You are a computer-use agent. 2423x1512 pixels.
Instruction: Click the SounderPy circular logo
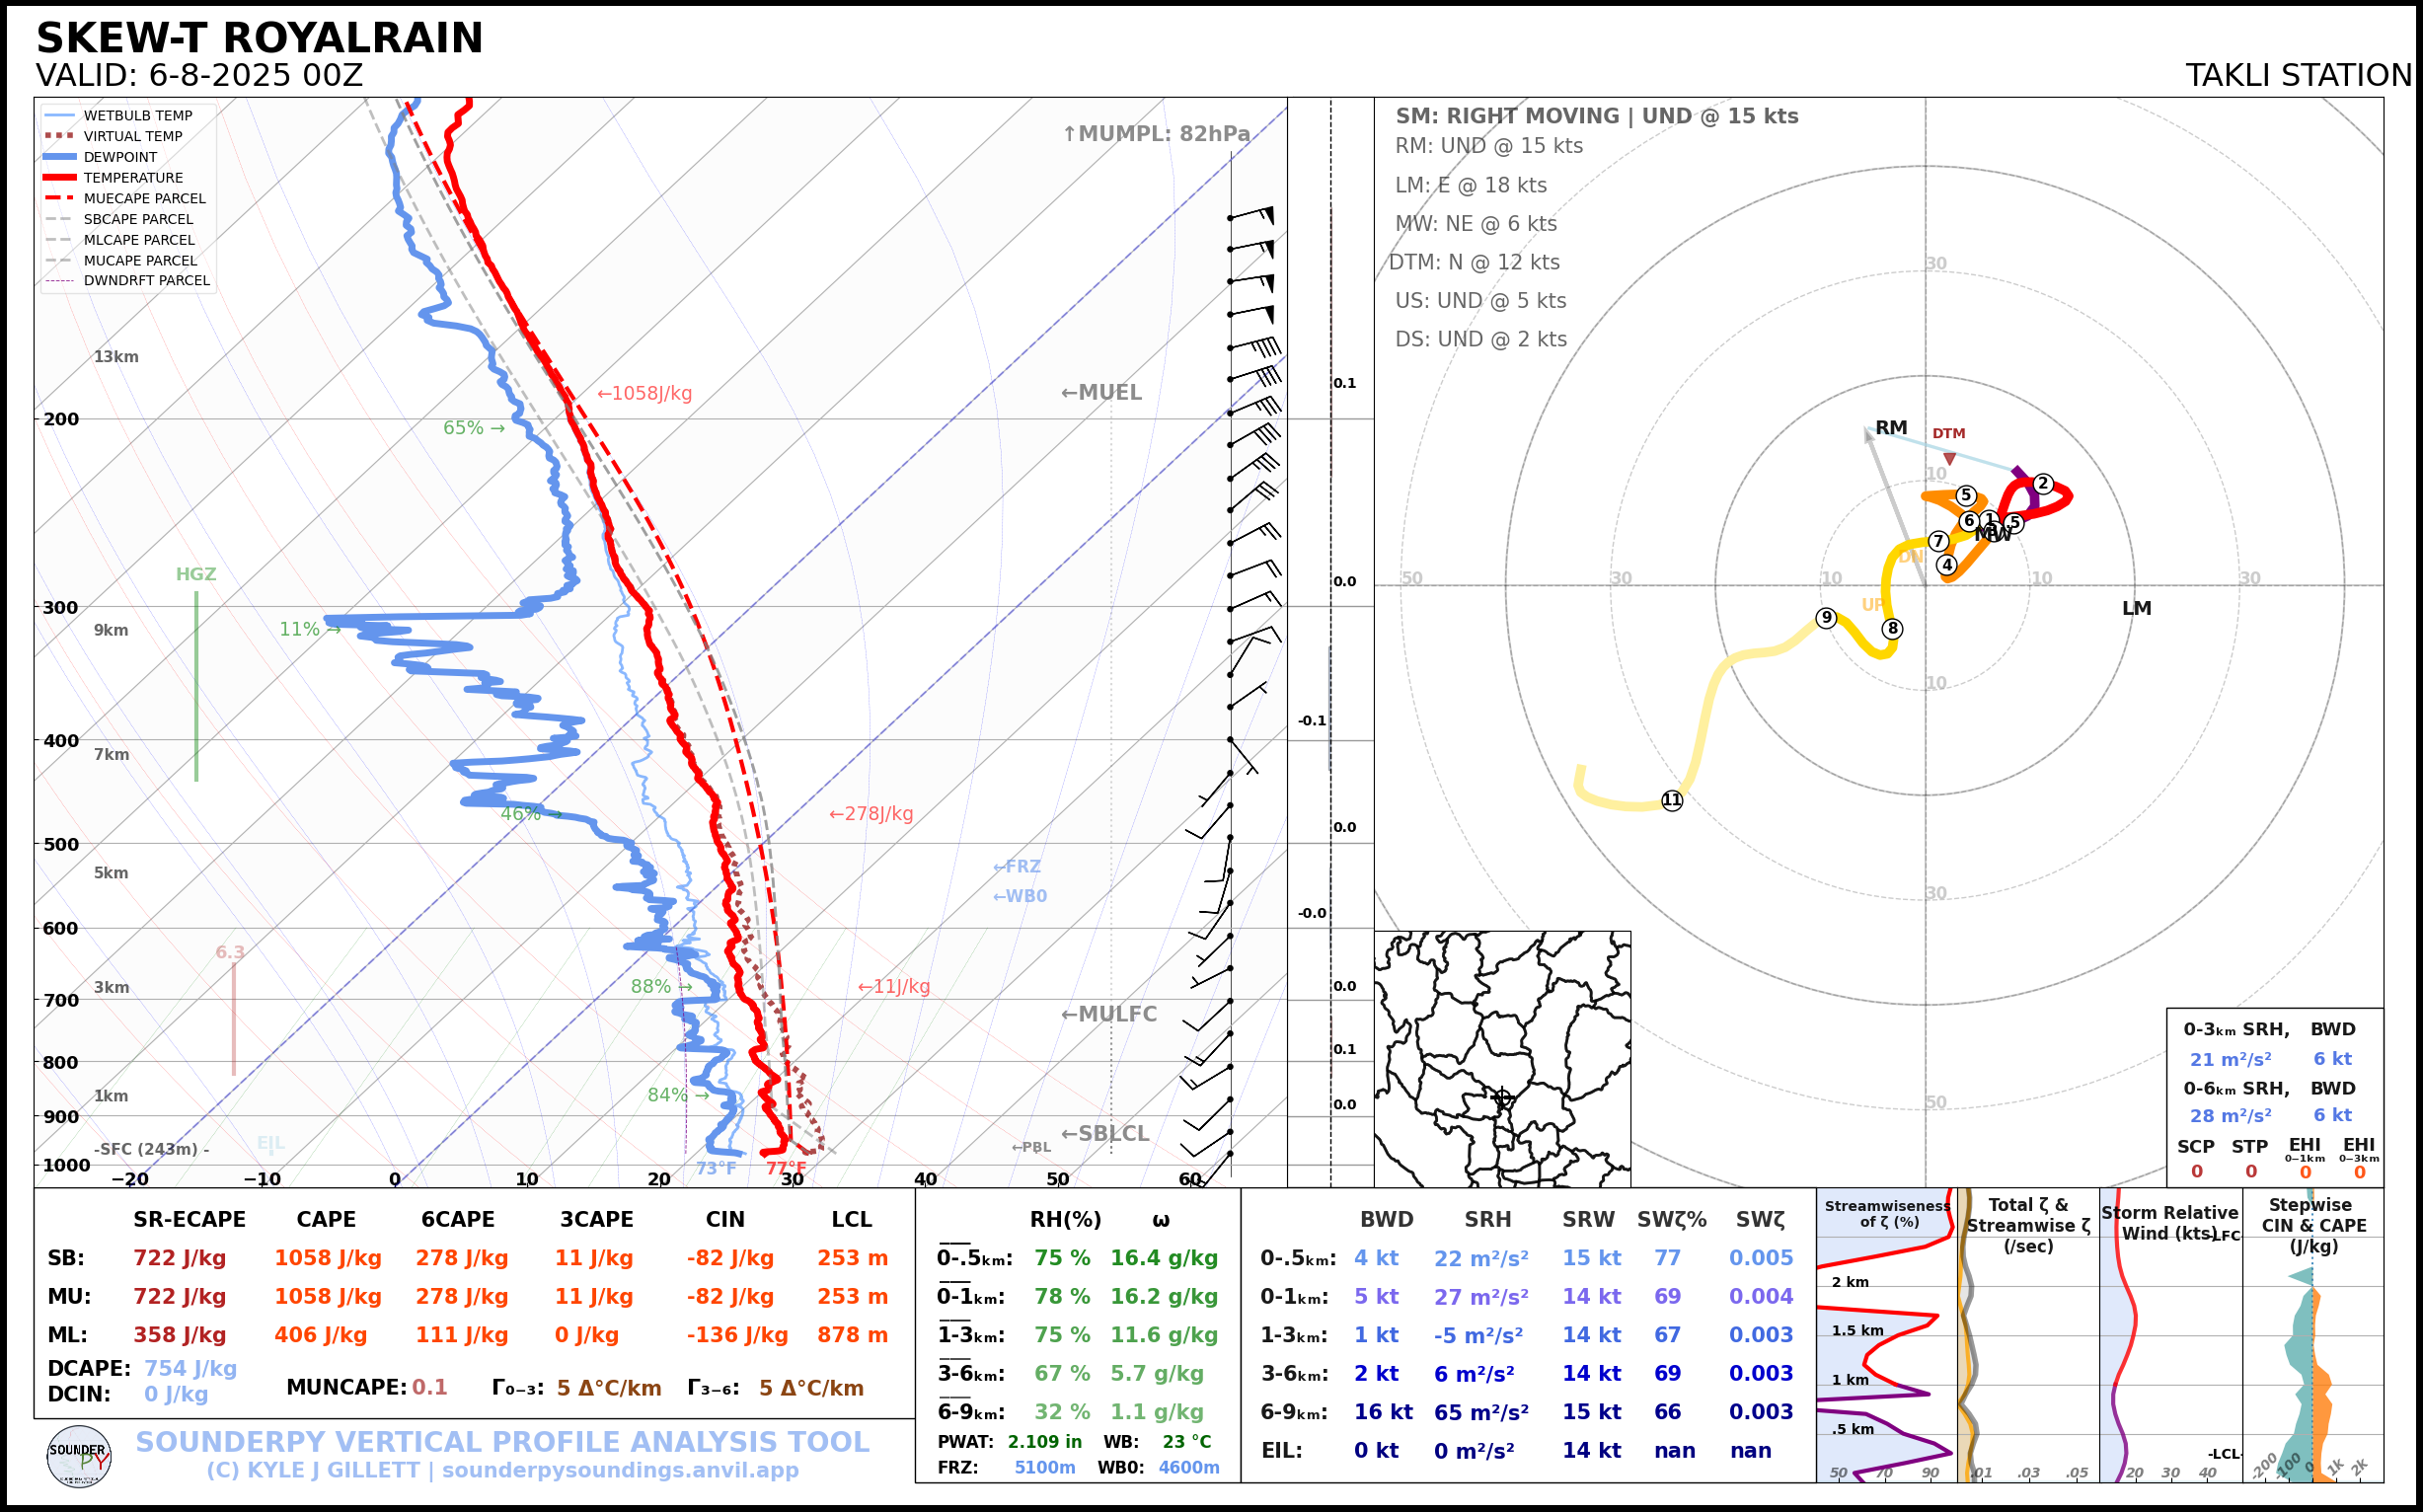pos(79,1456)
